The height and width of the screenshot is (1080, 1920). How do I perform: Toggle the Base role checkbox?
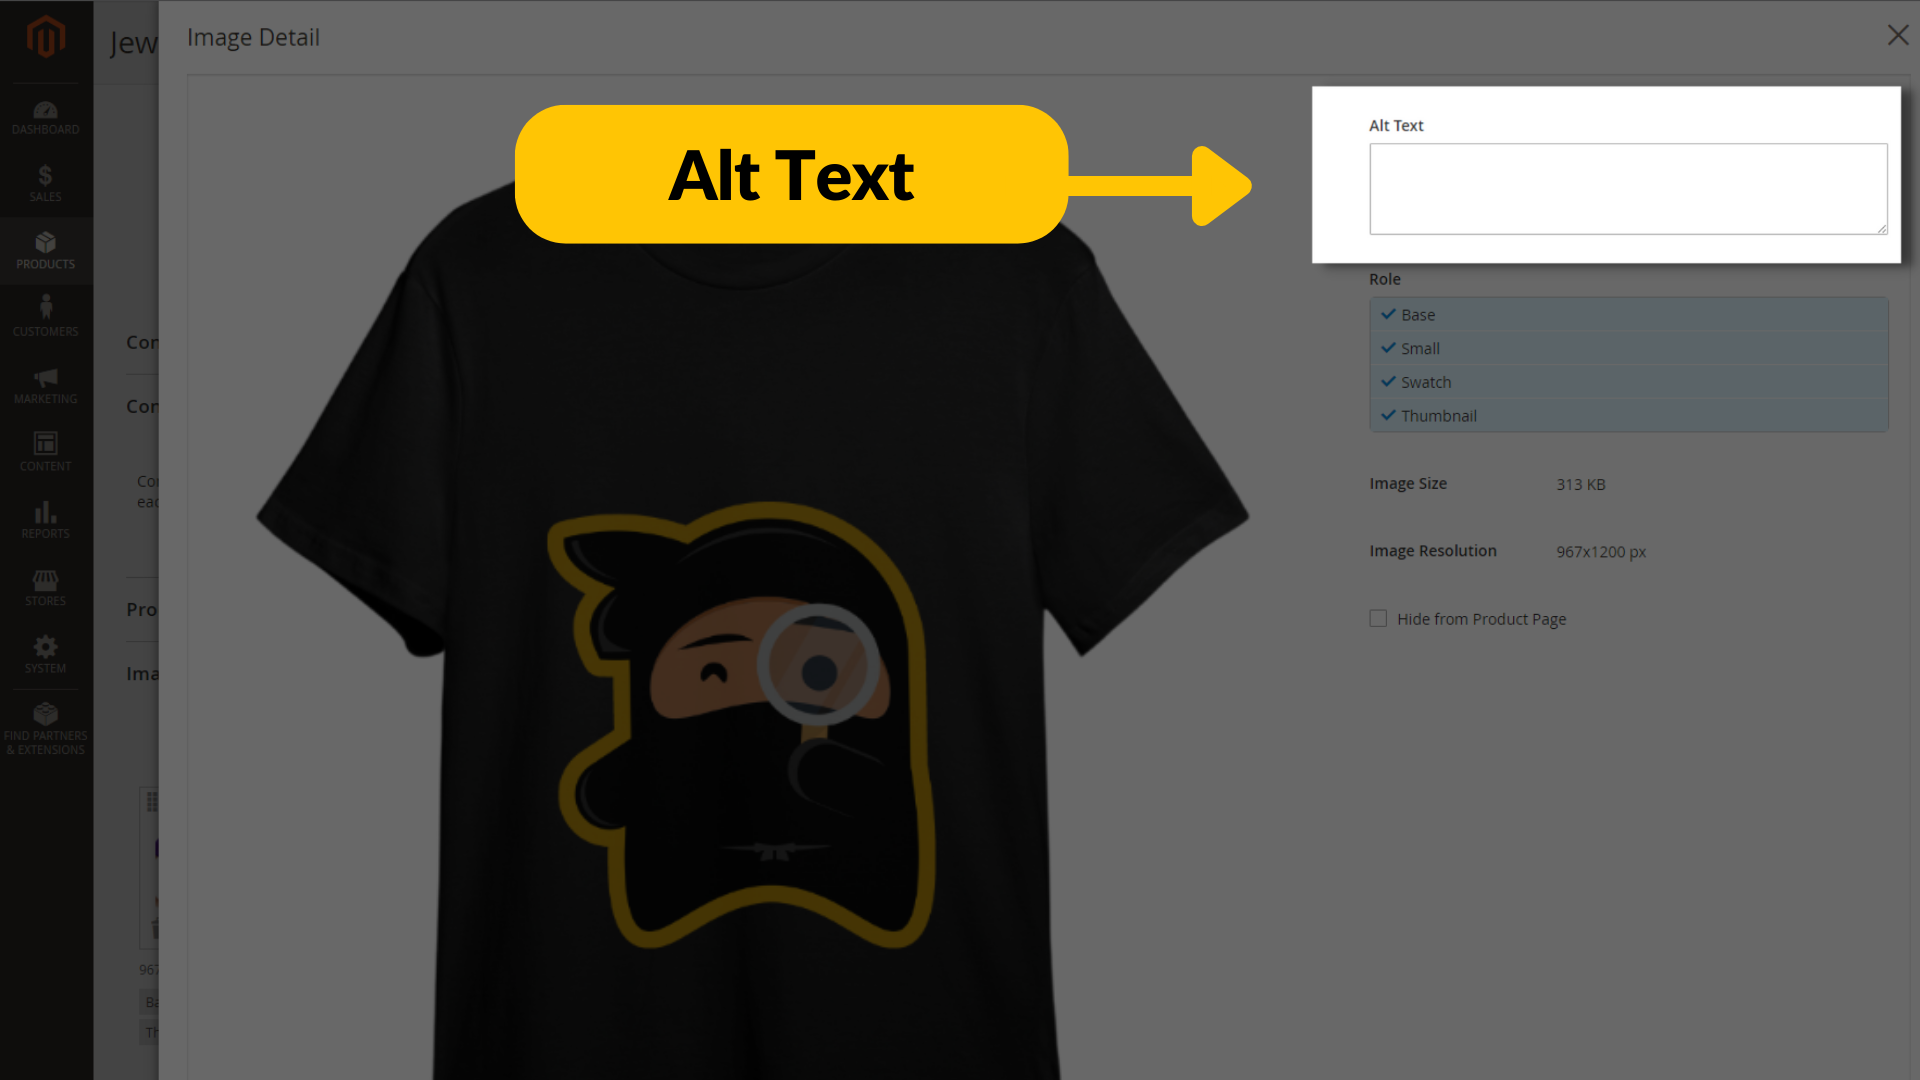pyautogui.click(x=1389, y=314)
